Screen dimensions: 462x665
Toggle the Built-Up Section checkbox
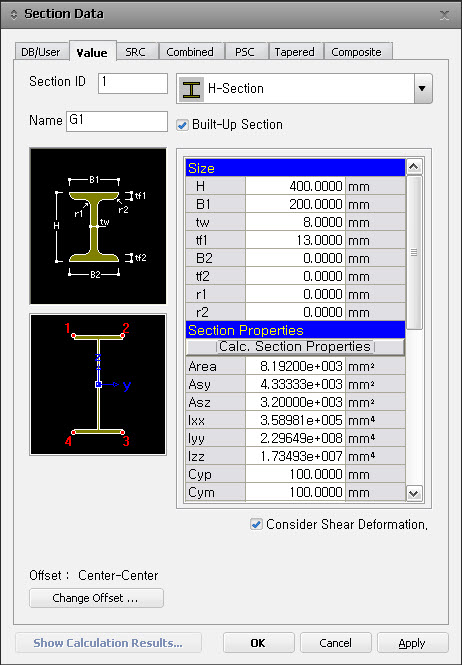tap(182, 125)
